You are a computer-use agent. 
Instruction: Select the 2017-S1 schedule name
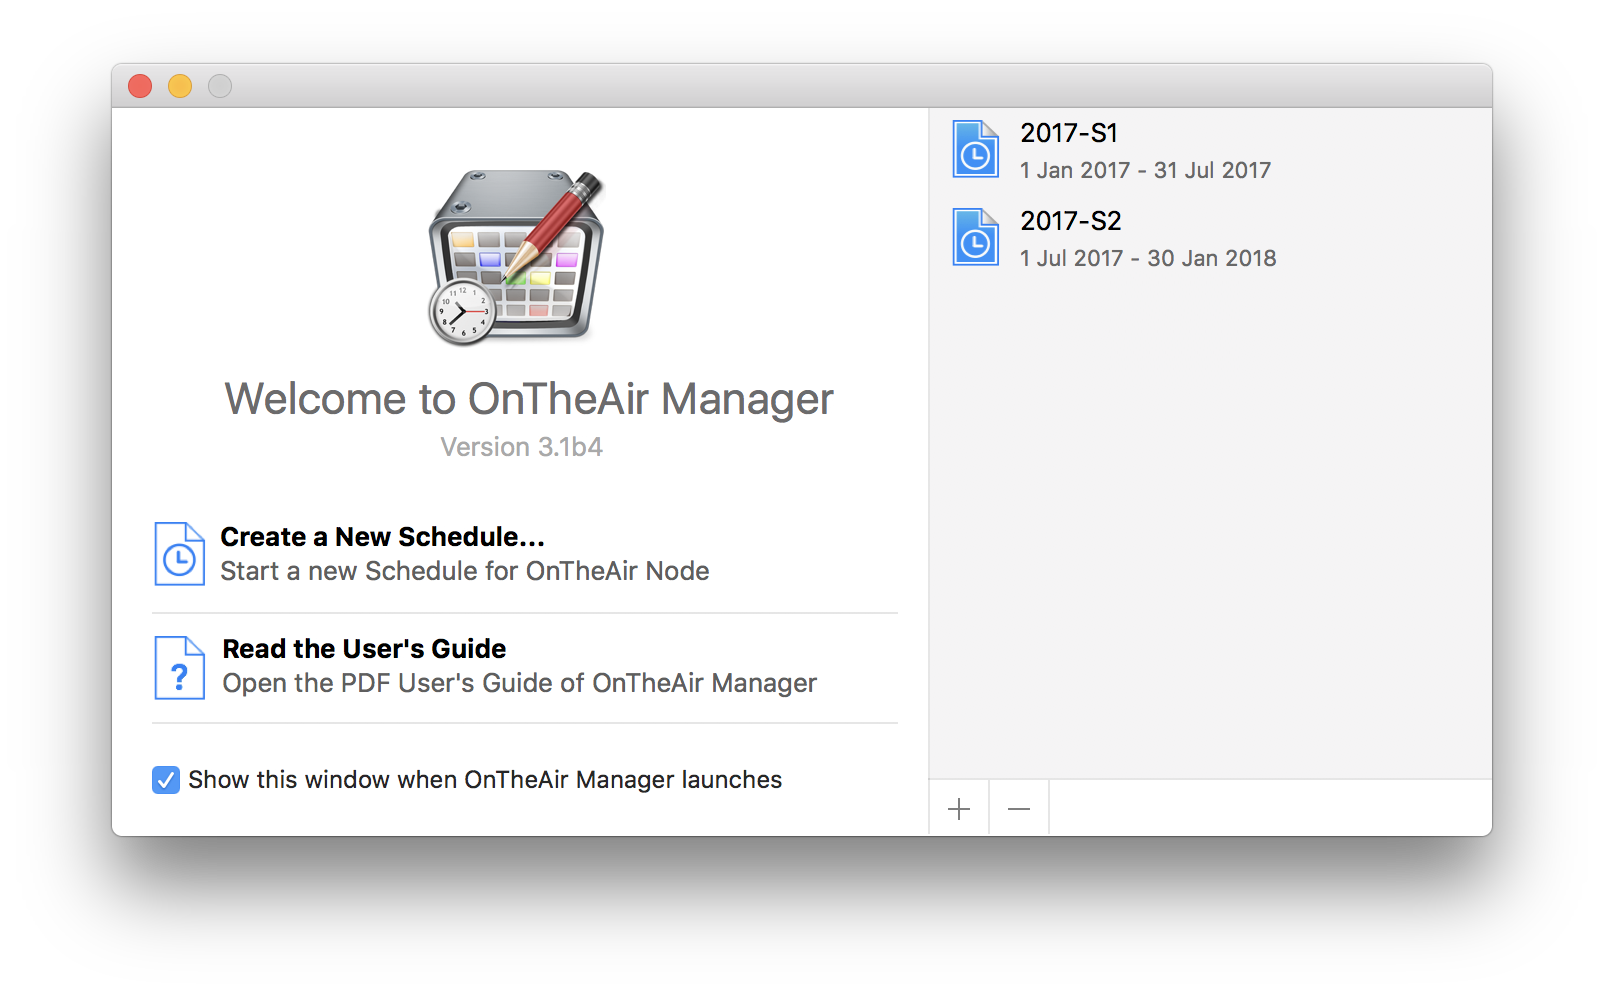(1069, 133)
